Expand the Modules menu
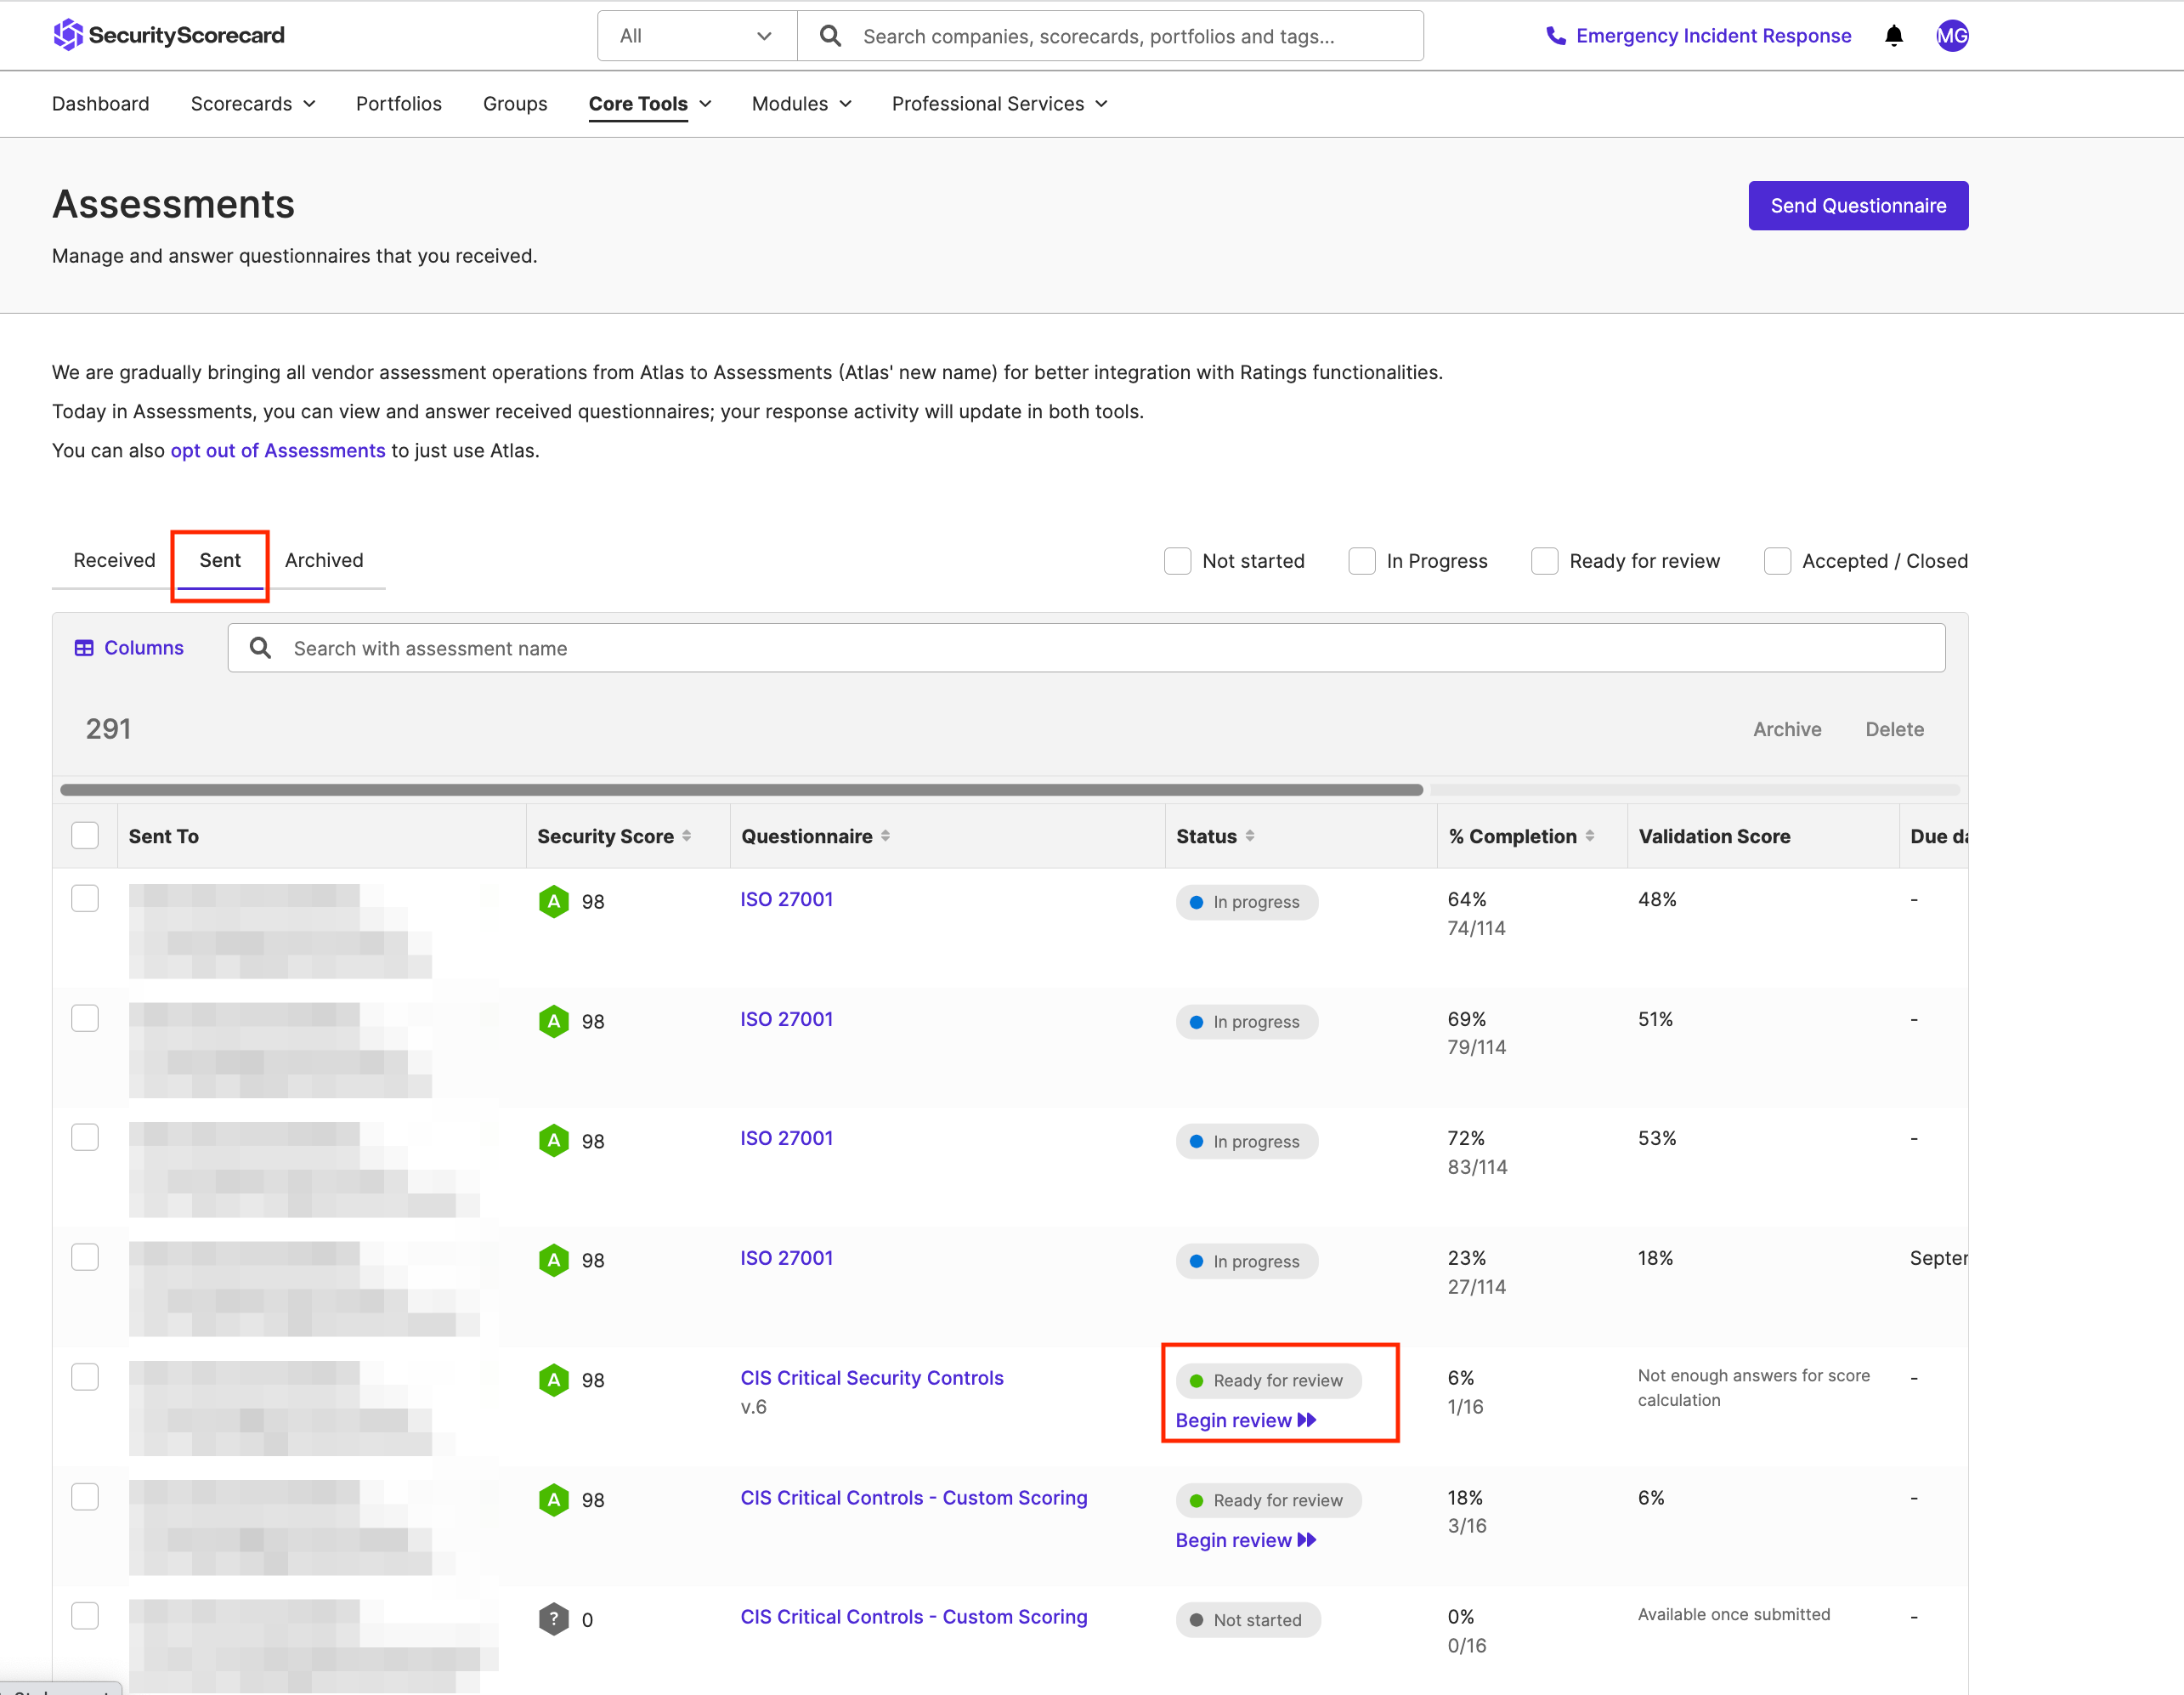Image resolution: width=2184 pixels, height=1695 pixels. (802, 104)
